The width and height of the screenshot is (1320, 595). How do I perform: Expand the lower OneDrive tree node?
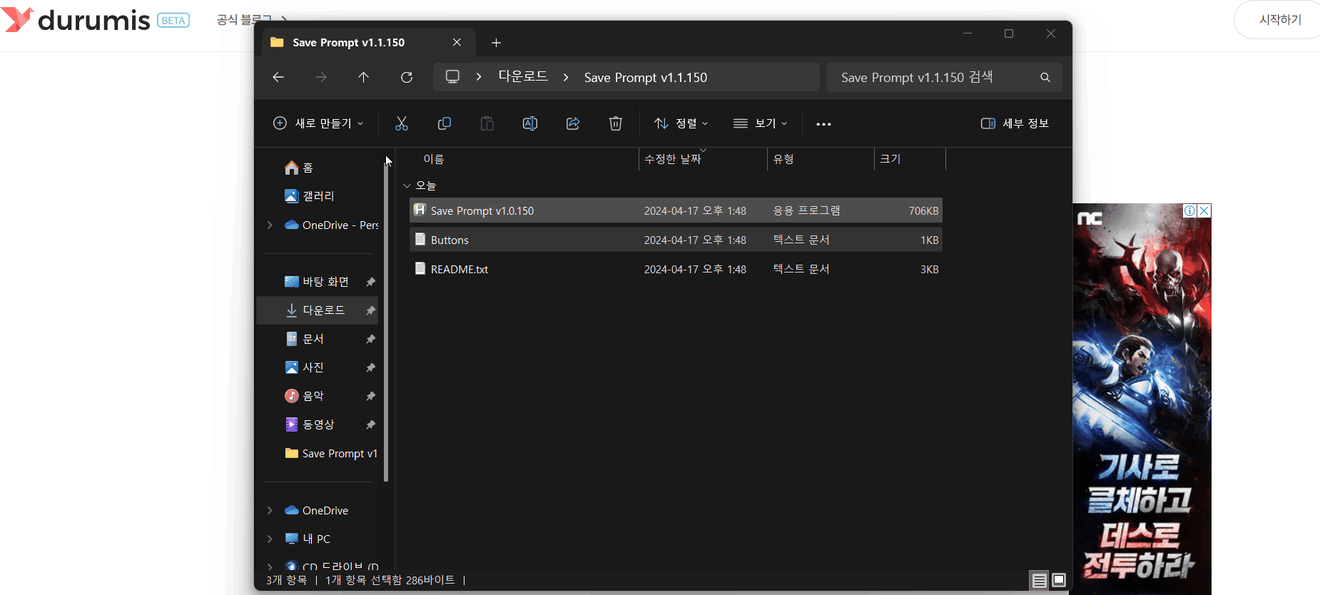click(270, 510)
